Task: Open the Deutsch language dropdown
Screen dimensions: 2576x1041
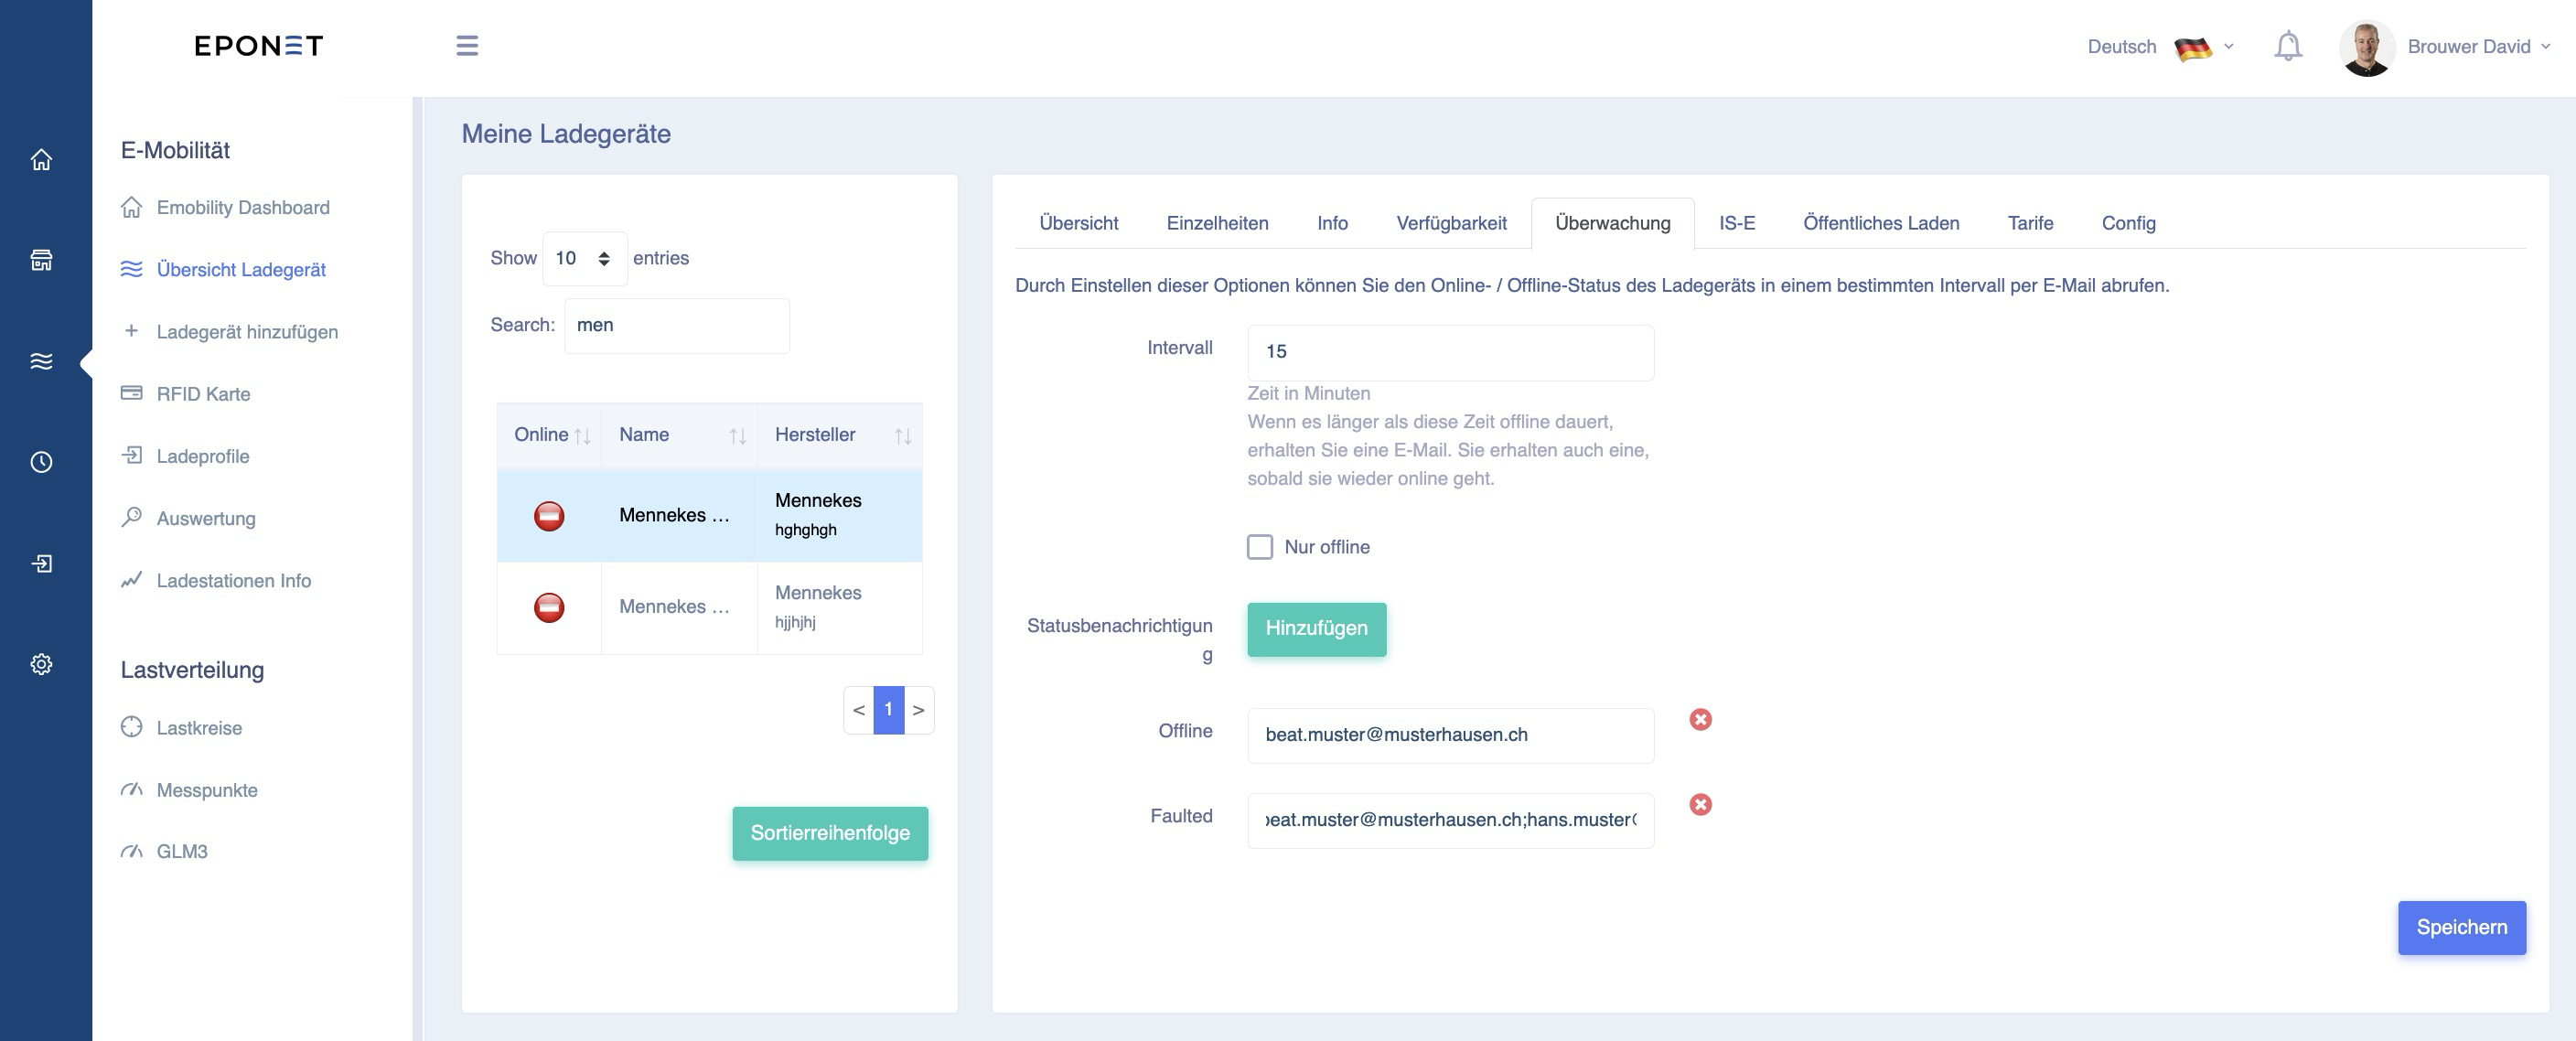Action: [x=2160, y=47]
